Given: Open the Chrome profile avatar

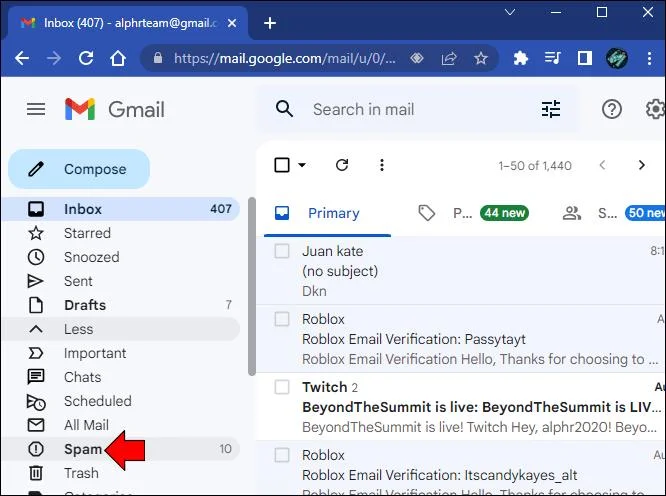Looking at the screenshot, I should (617, 58).
